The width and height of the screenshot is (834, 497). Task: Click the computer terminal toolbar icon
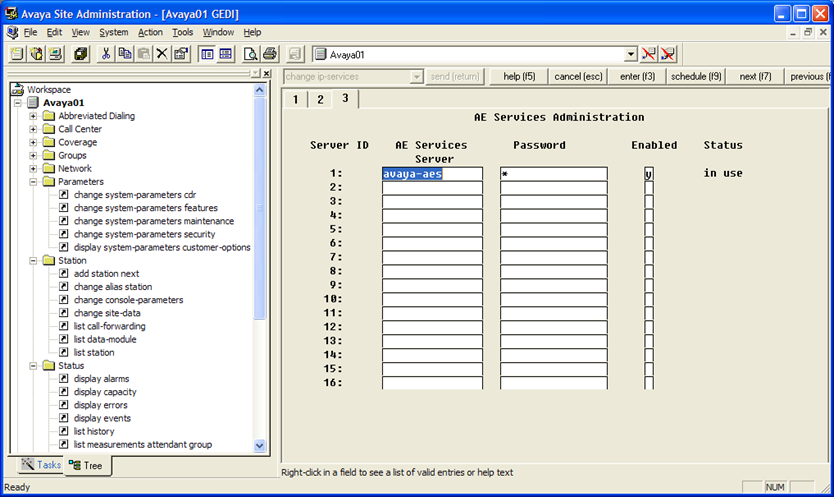coord(55,54)
